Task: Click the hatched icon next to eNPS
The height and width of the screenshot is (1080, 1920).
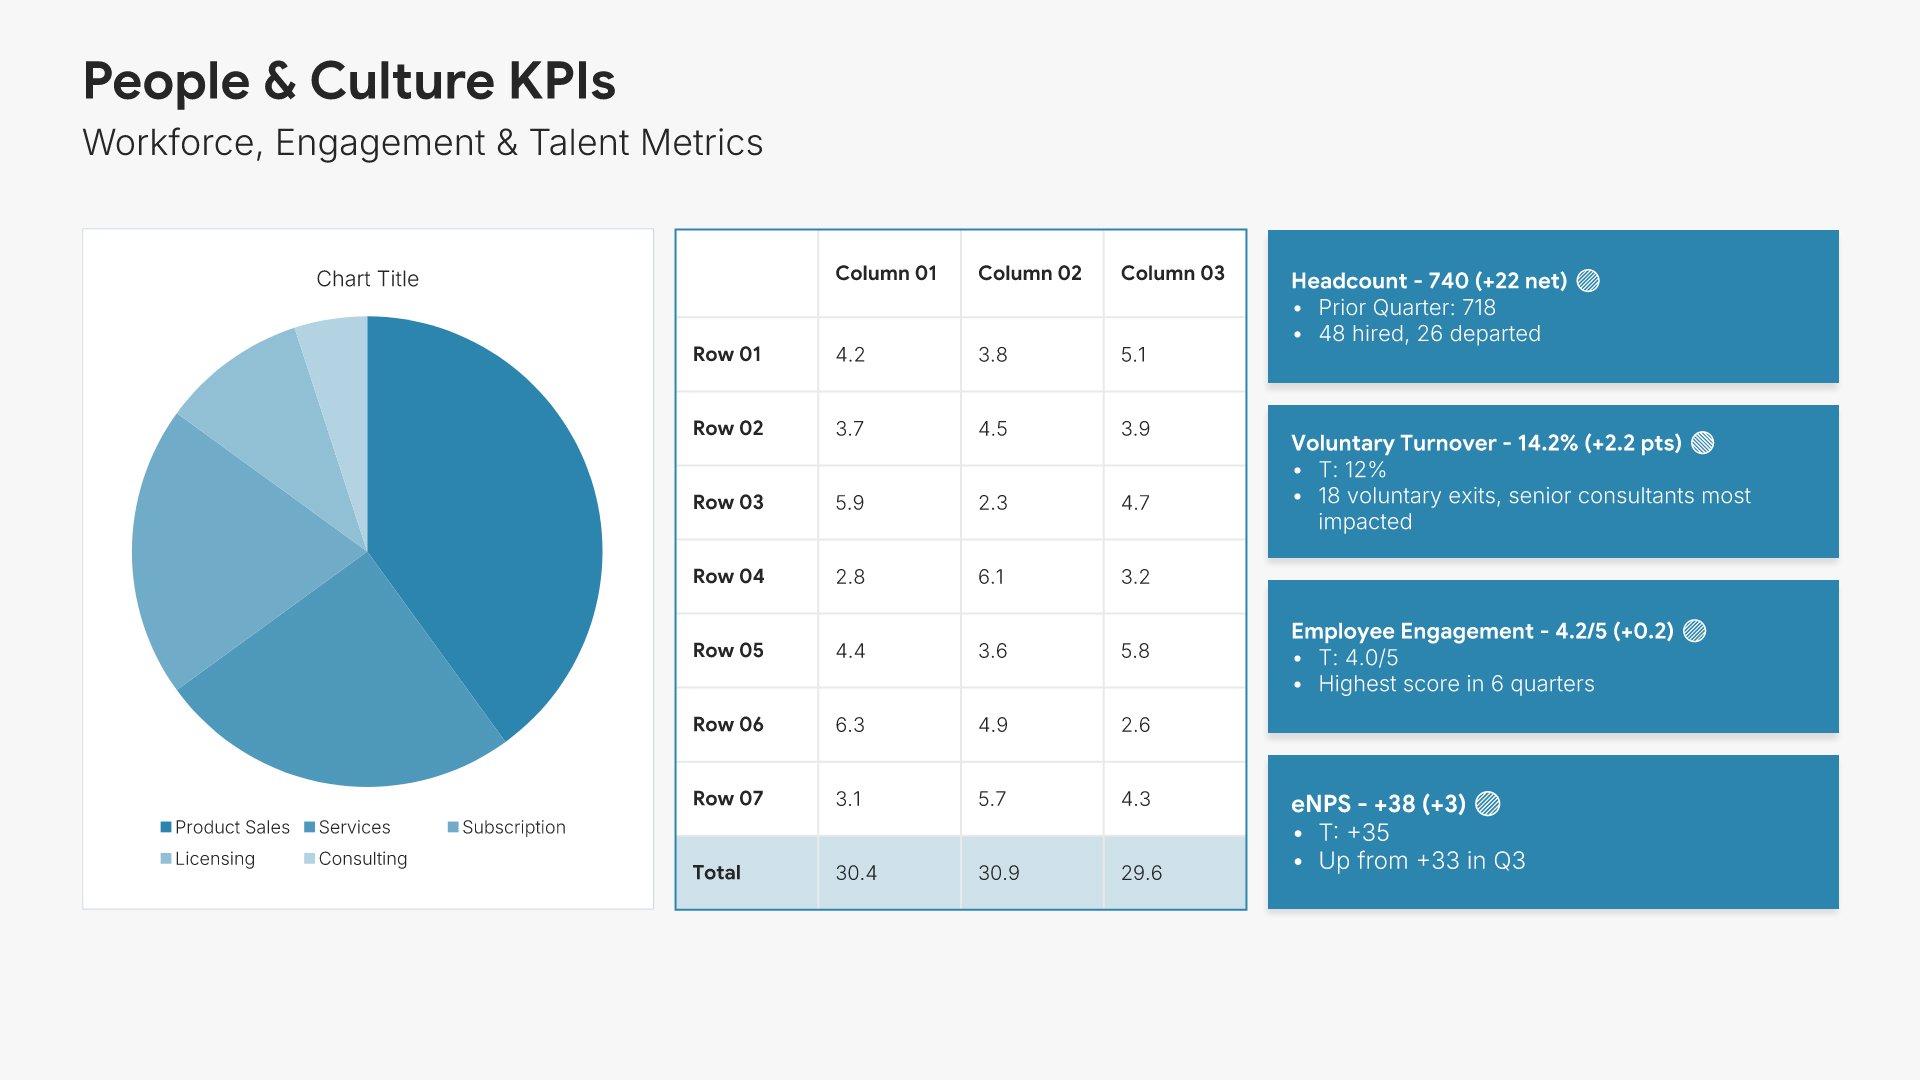Action: click(1487, 804)
